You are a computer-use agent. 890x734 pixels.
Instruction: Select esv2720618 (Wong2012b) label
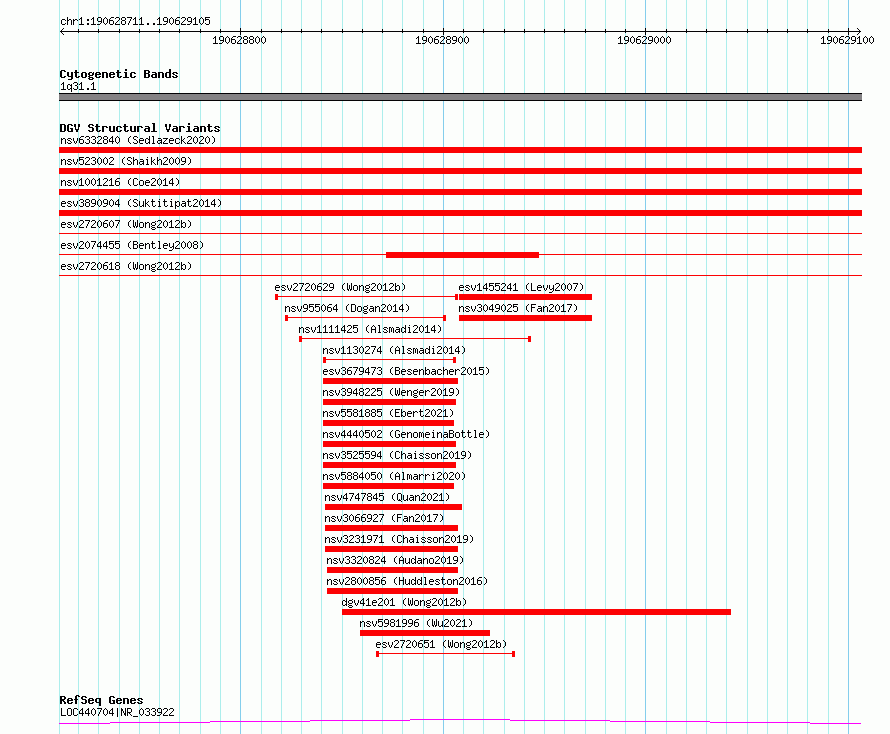(x=126, y=266)
